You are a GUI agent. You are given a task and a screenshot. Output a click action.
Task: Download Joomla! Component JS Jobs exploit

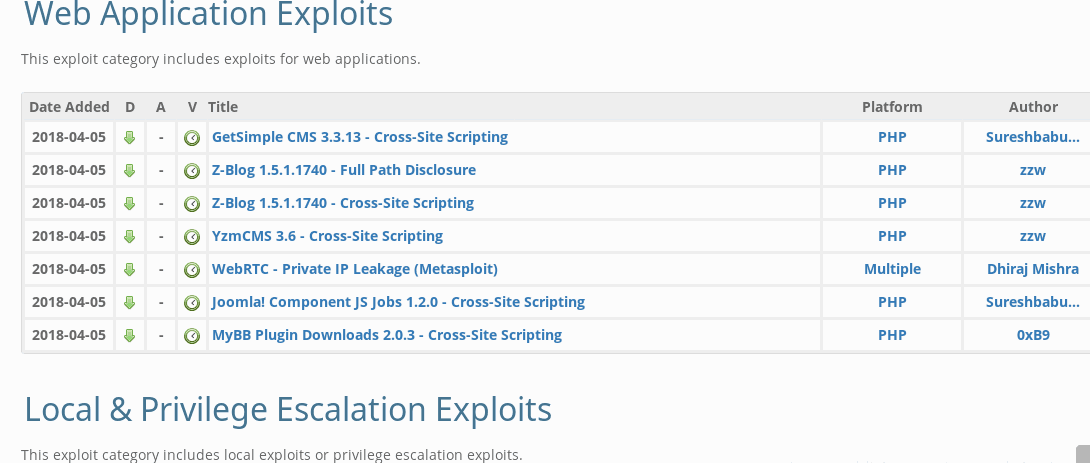coord(129,302)
